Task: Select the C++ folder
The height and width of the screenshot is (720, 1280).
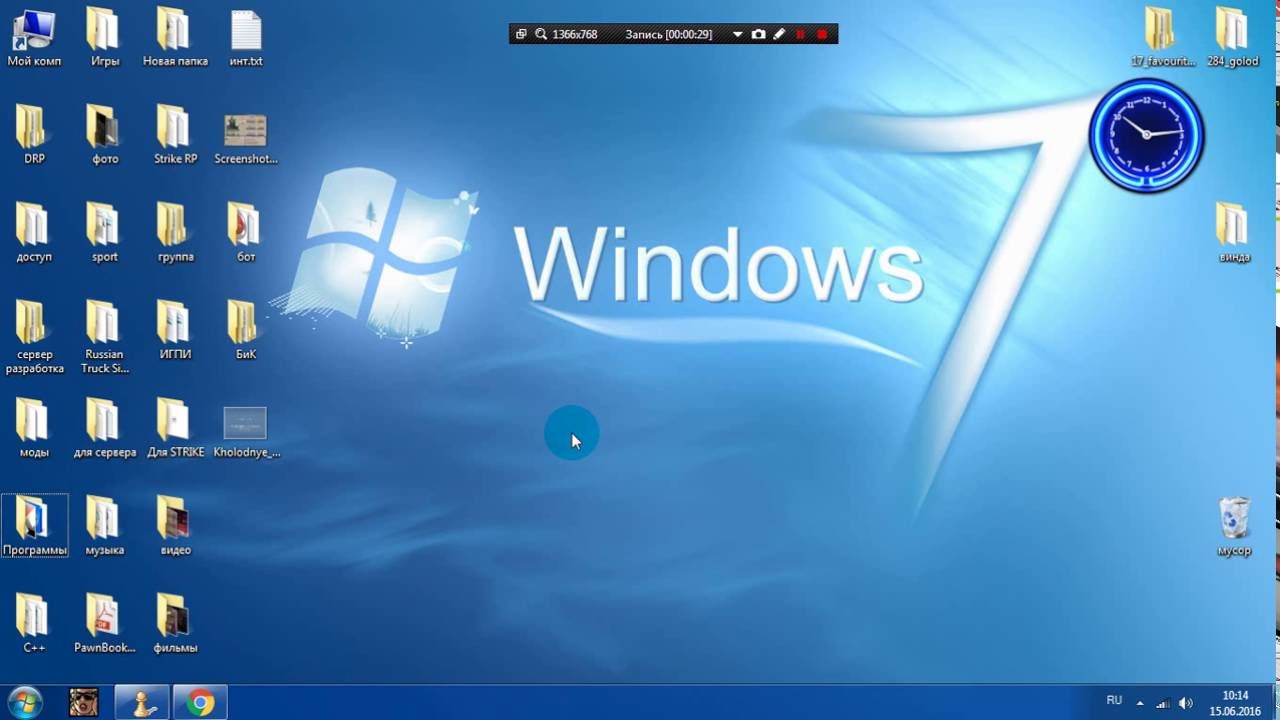Action: pyautogui.click(x=34, y=624)
